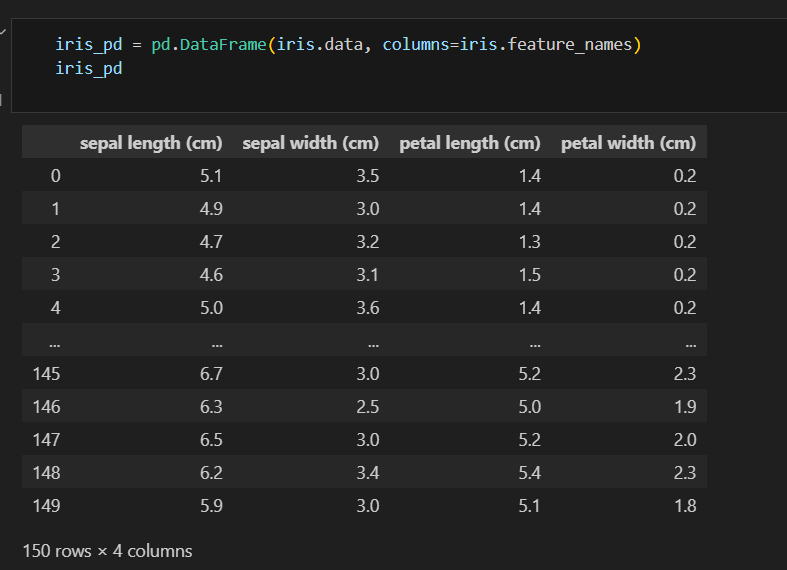Click the petal width value 1.9
The width and height of the screenshot is (787, 570).
click(x=685, y=407)
